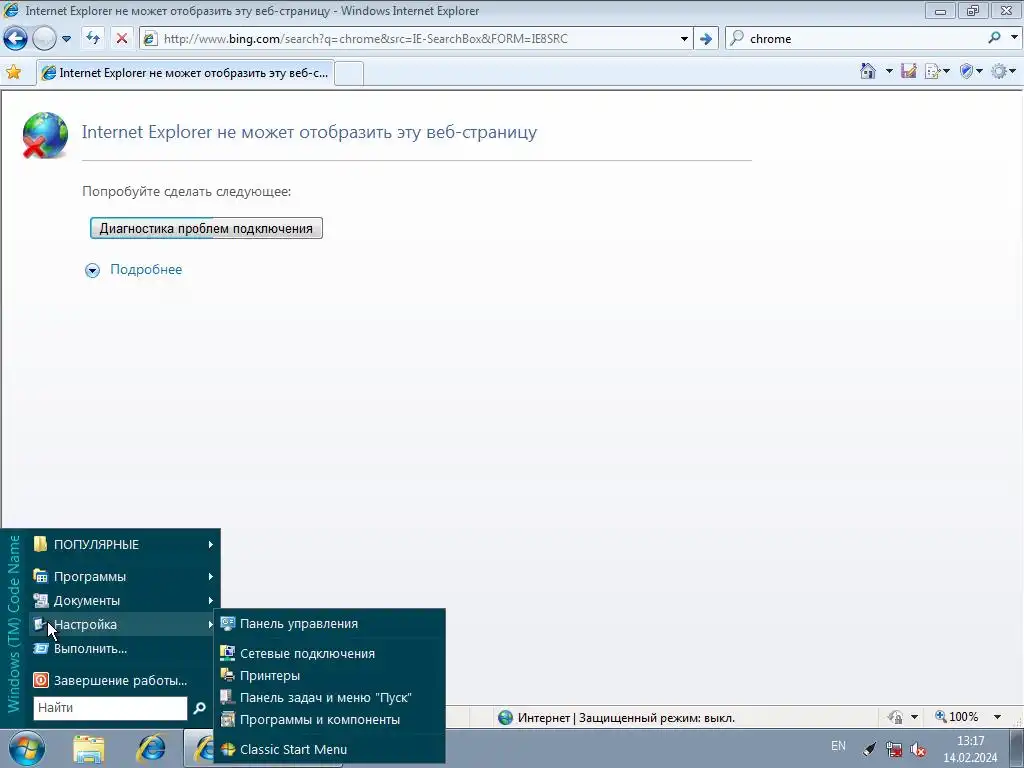
Task: Open the Page menu icon
Action: tap(933, 71)
